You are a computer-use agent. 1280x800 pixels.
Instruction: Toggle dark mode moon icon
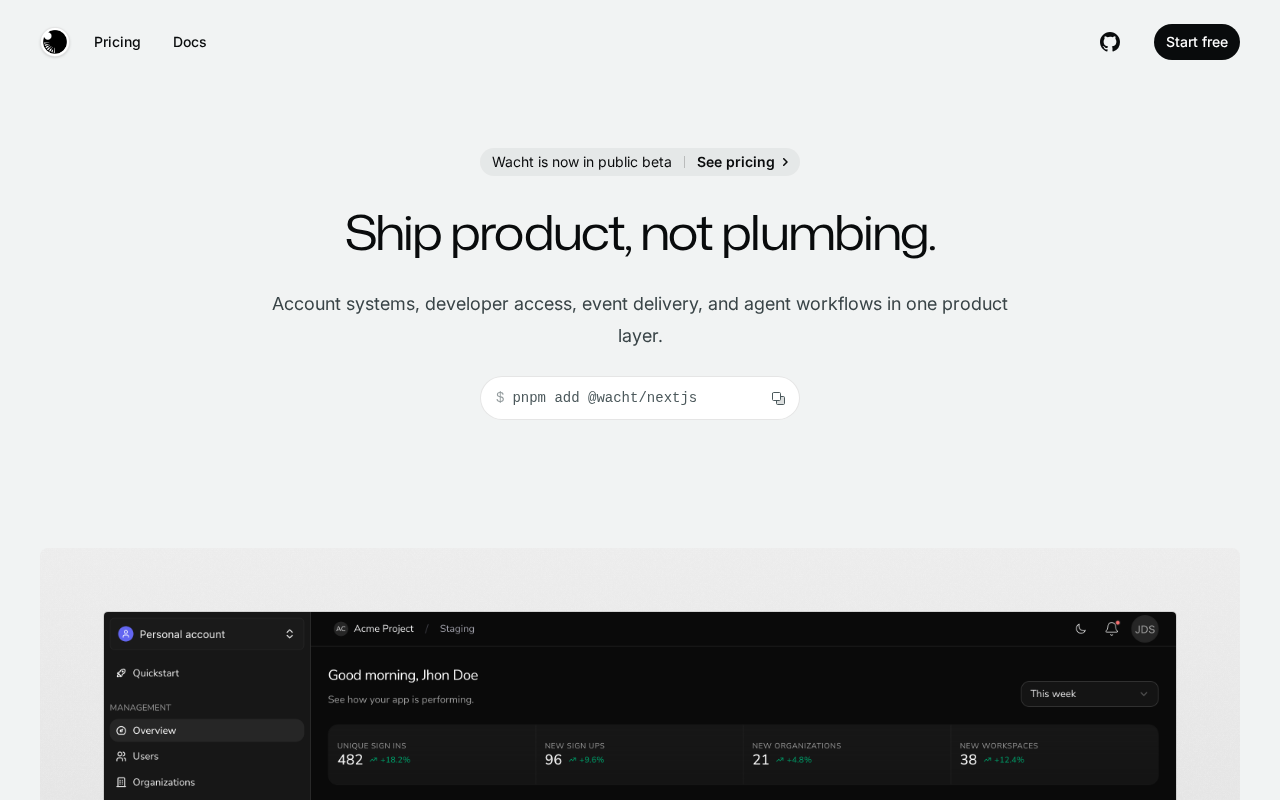(x=1081, y=629)
